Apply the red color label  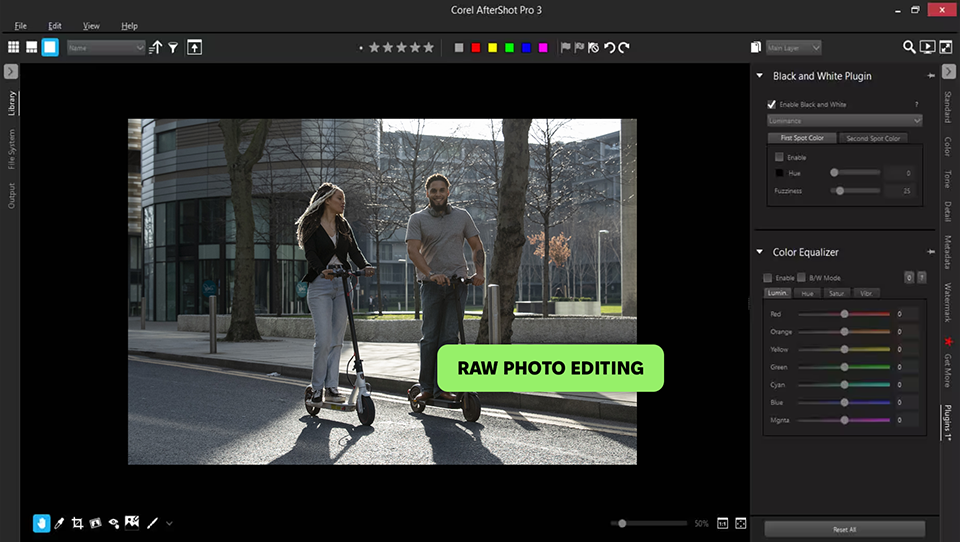476,47
